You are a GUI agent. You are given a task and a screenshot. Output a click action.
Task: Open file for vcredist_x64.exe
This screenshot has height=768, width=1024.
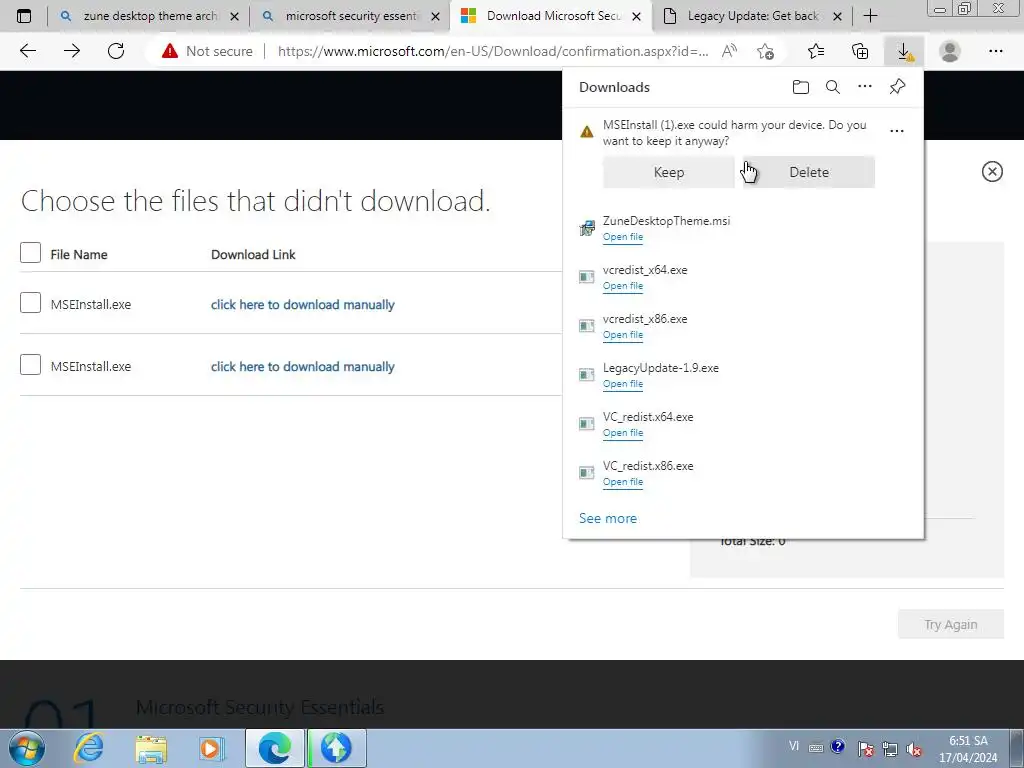click(x=622, y=285)
